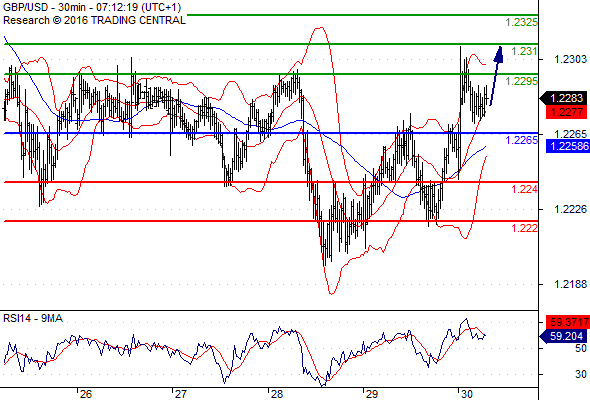Select the 1.231 resistance level label
This screenshot has width=590, height=400.
(x=524, y=51)
